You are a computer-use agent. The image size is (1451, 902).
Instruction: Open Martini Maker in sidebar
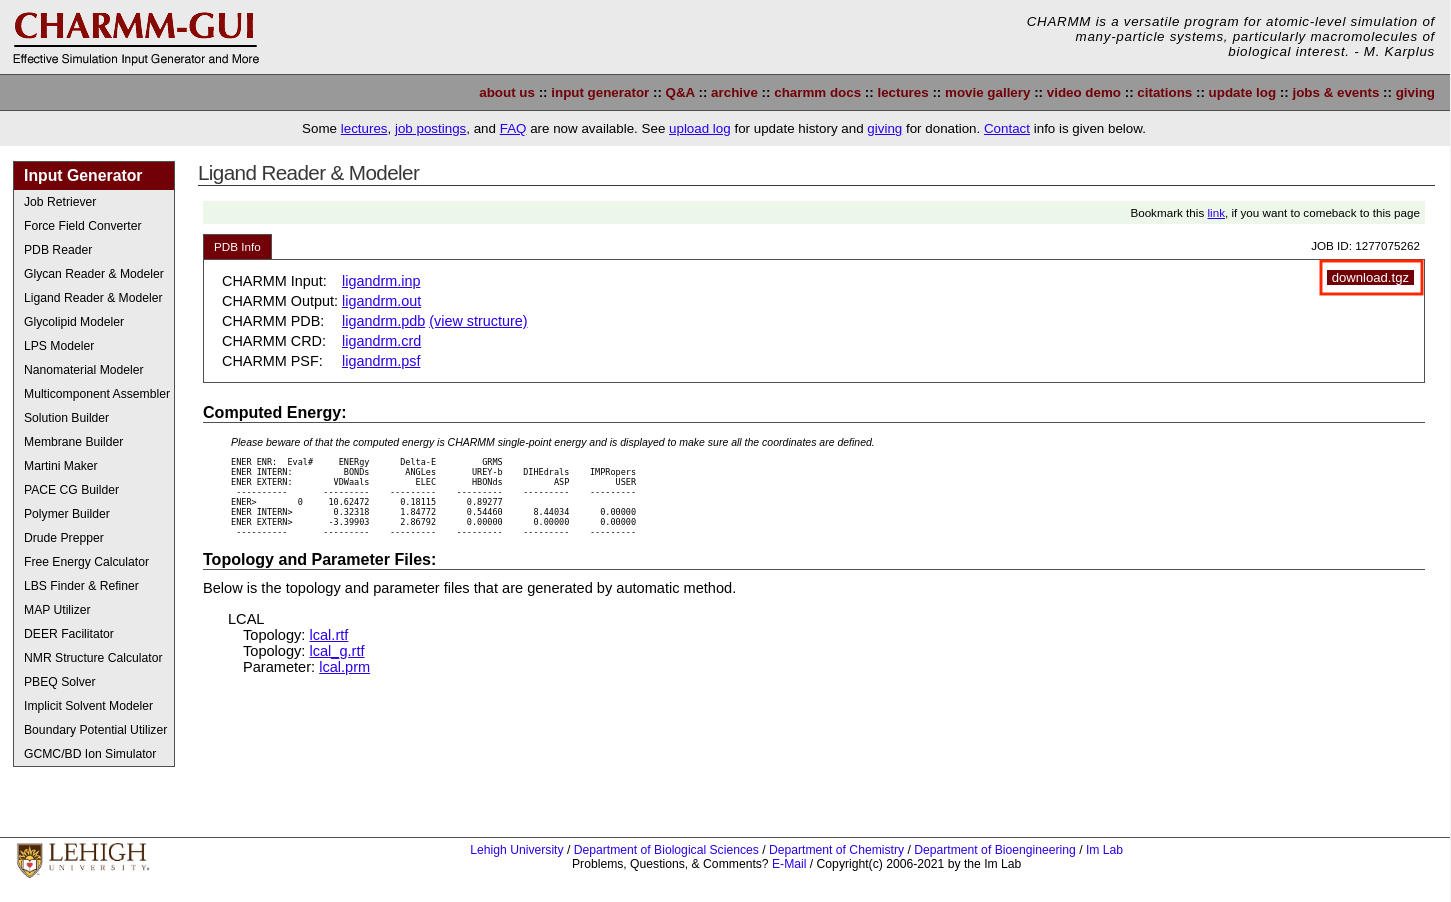(x=94, y=466)
